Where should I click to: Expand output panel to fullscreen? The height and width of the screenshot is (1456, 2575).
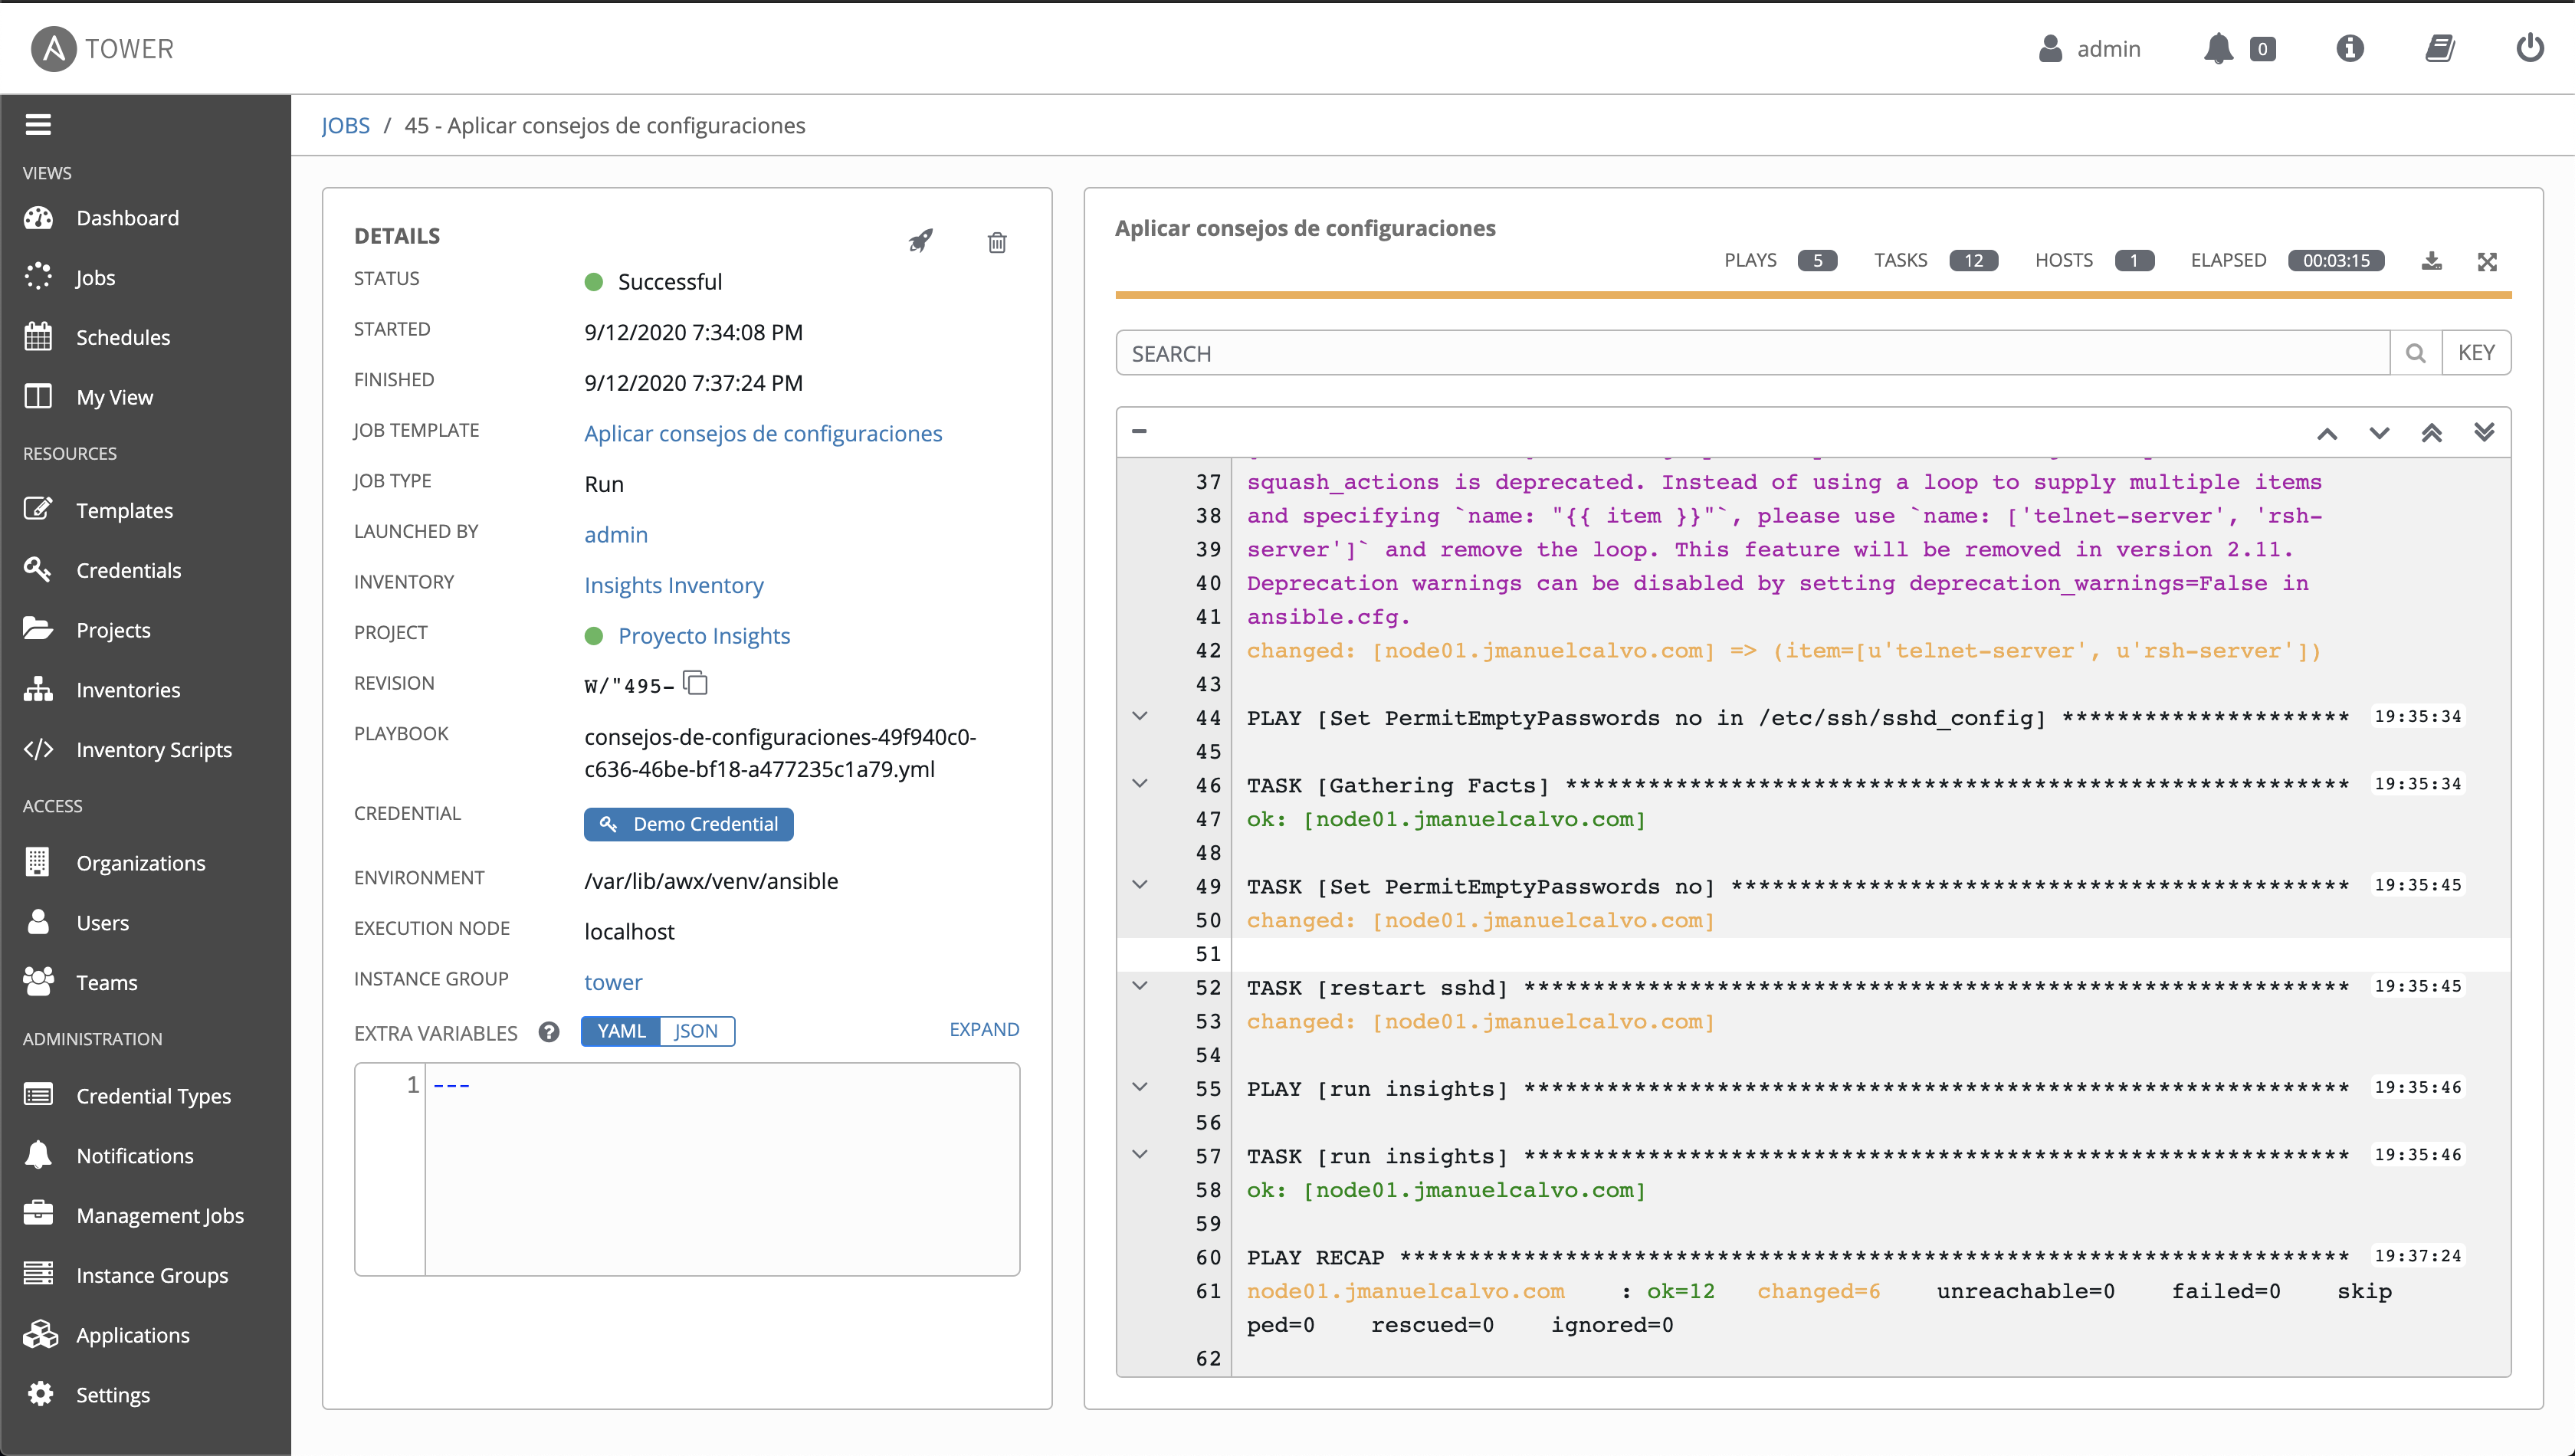pos(2487,261)
